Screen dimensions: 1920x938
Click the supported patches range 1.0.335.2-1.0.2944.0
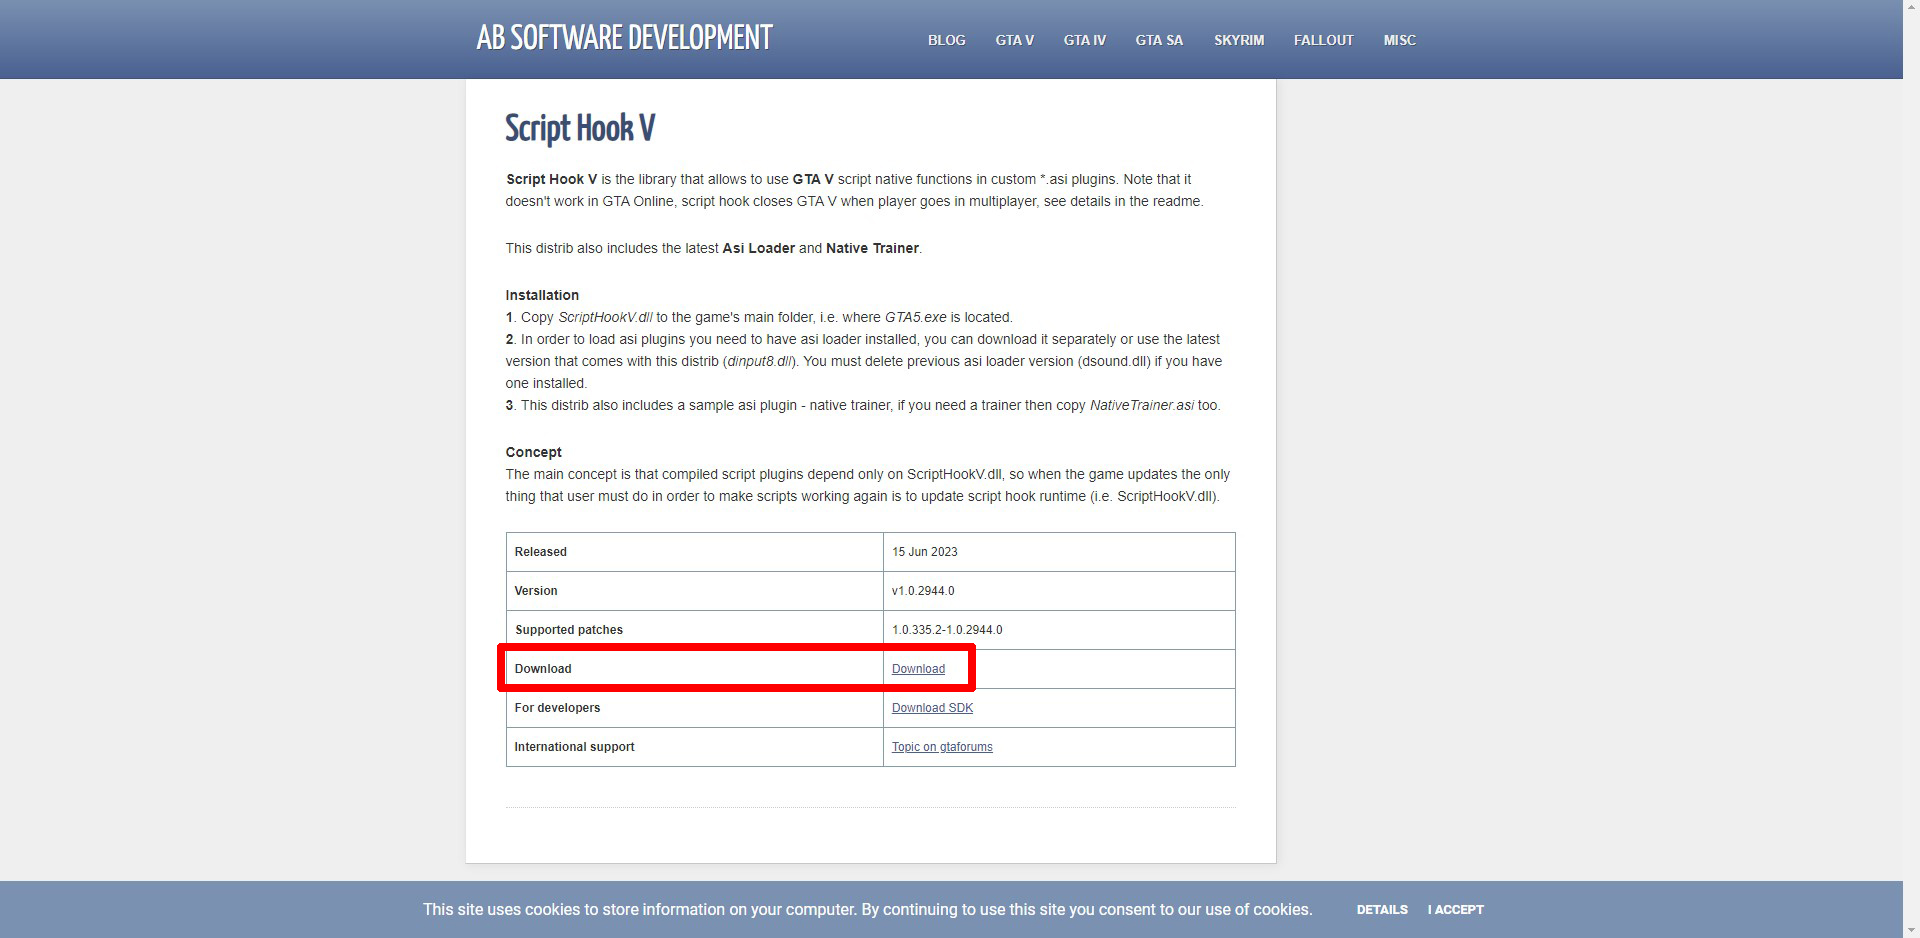947,630
